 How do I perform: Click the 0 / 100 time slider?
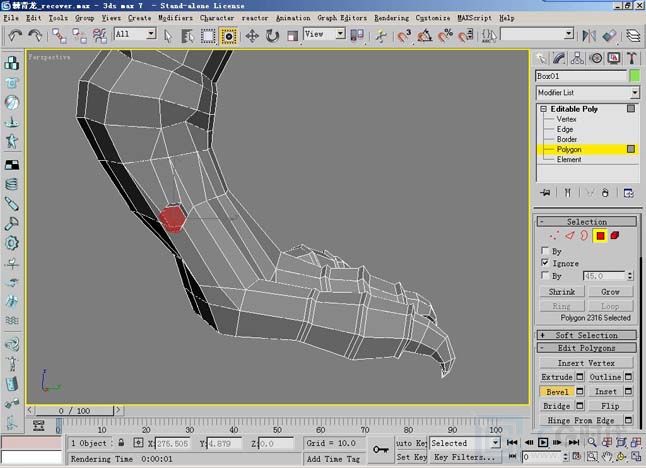pyautogui.click(x=74, y=410)
